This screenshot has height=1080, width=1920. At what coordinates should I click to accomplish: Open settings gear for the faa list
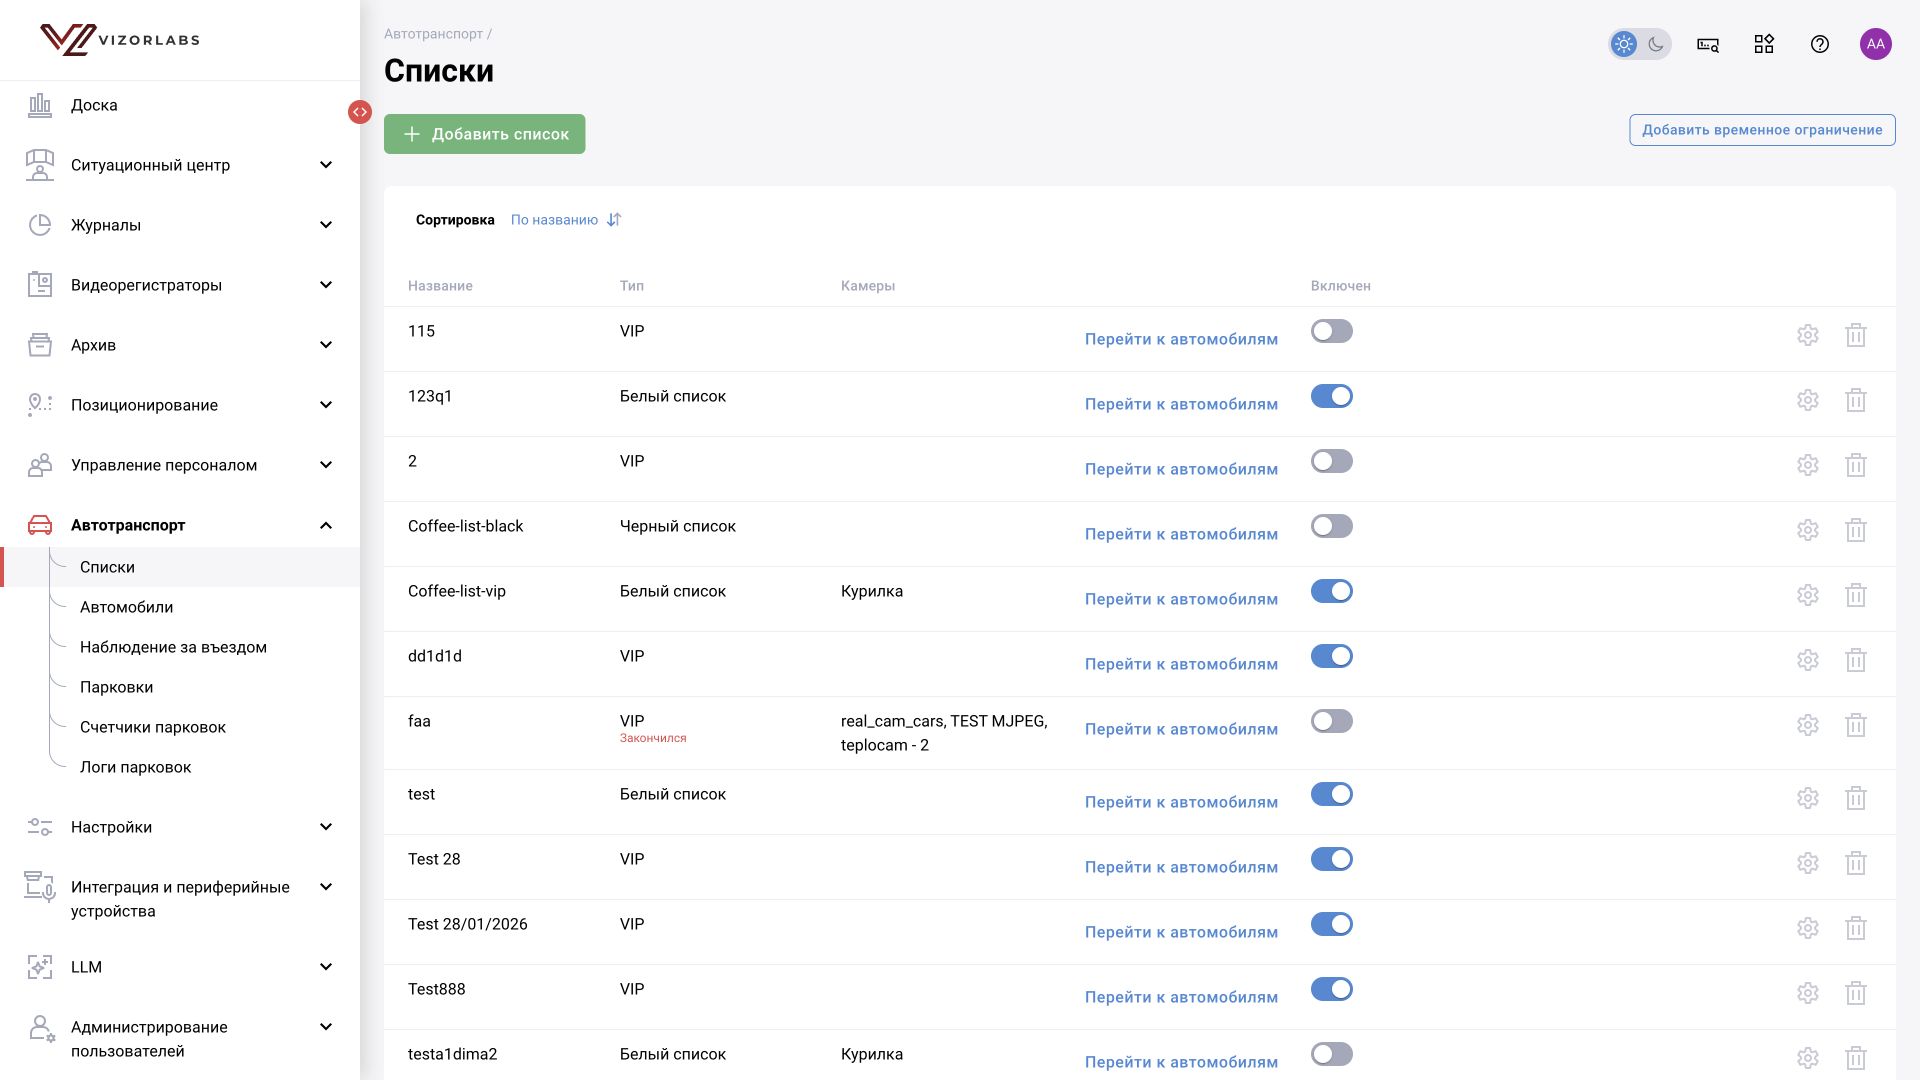click(1808, 725)
